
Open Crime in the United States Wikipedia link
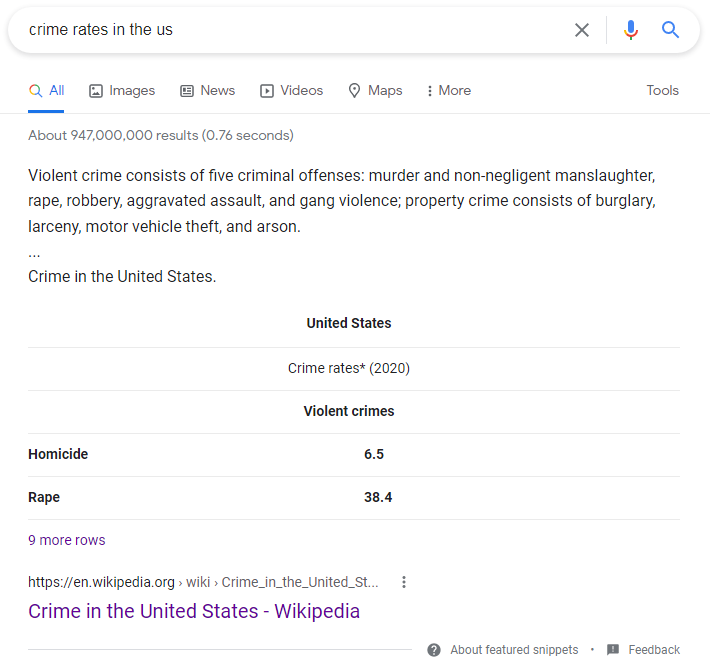click(194, 611)
